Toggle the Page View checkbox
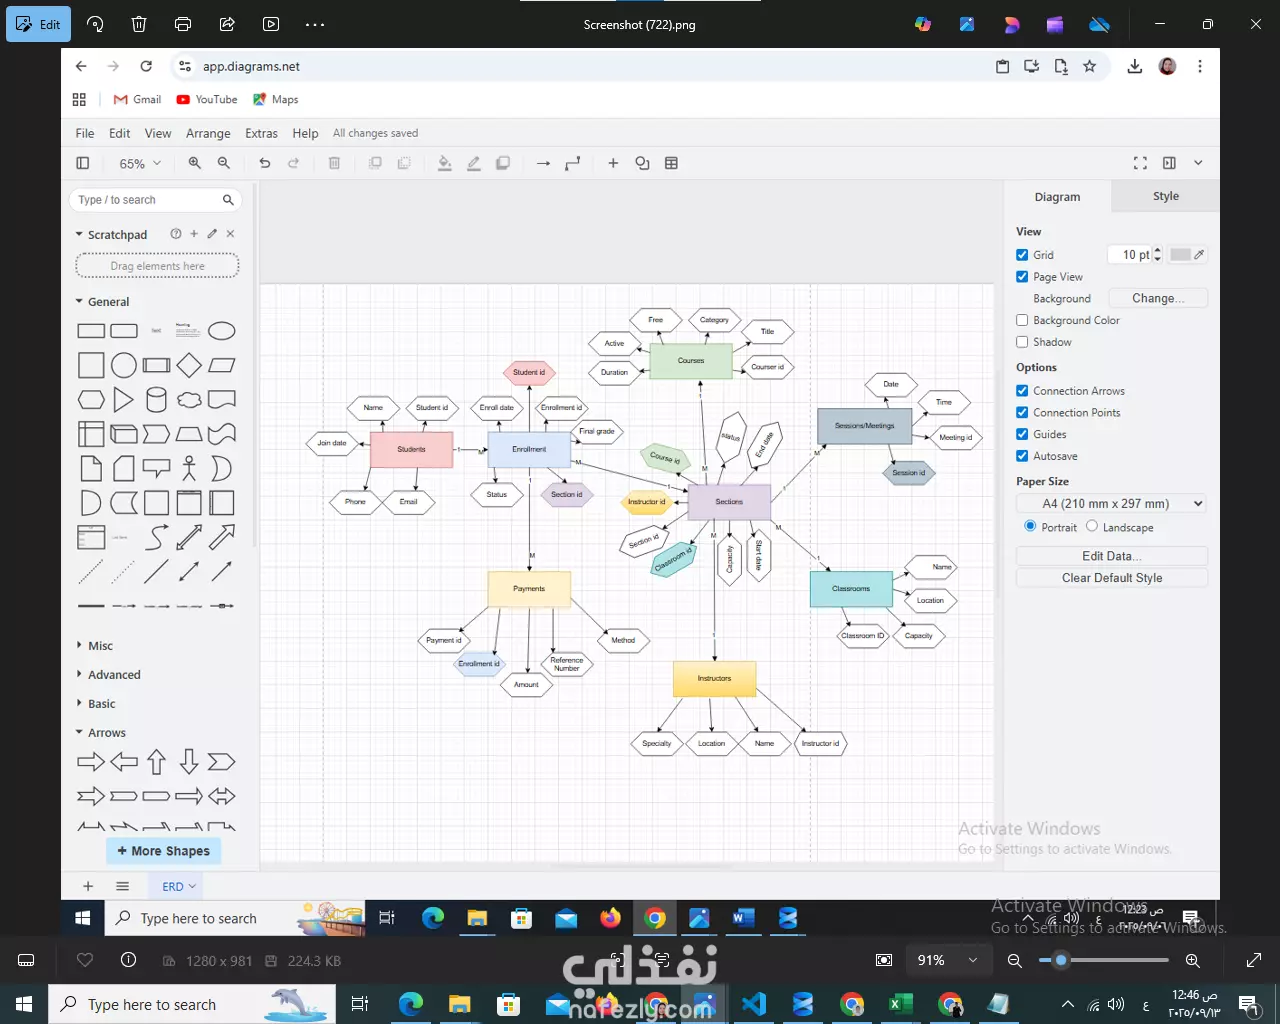Image resolution: width=1280 pixels, height=1024 pixels. 1022,277
